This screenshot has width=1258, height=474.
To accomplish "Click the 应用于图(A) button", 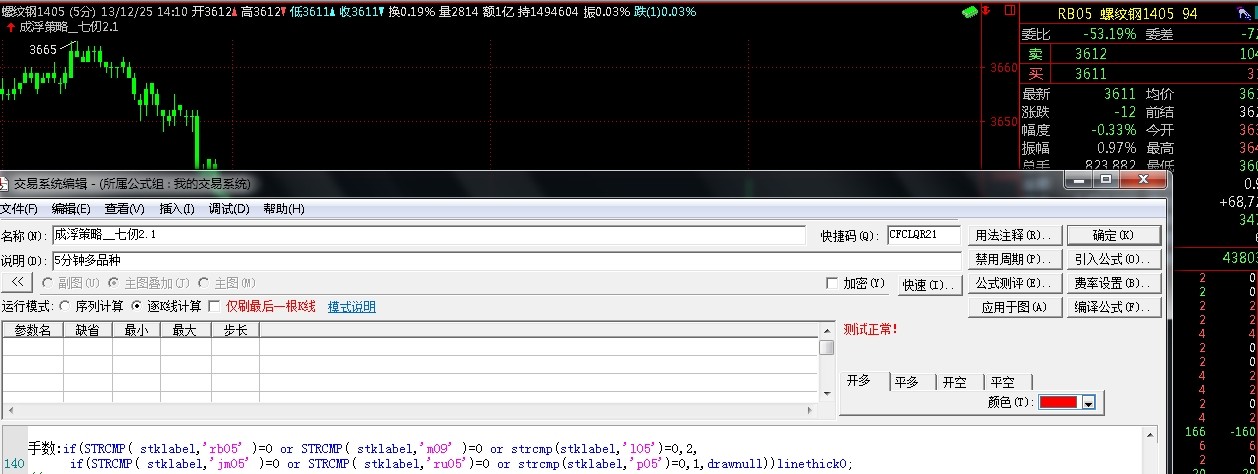I will click(x=1015, y=307).
